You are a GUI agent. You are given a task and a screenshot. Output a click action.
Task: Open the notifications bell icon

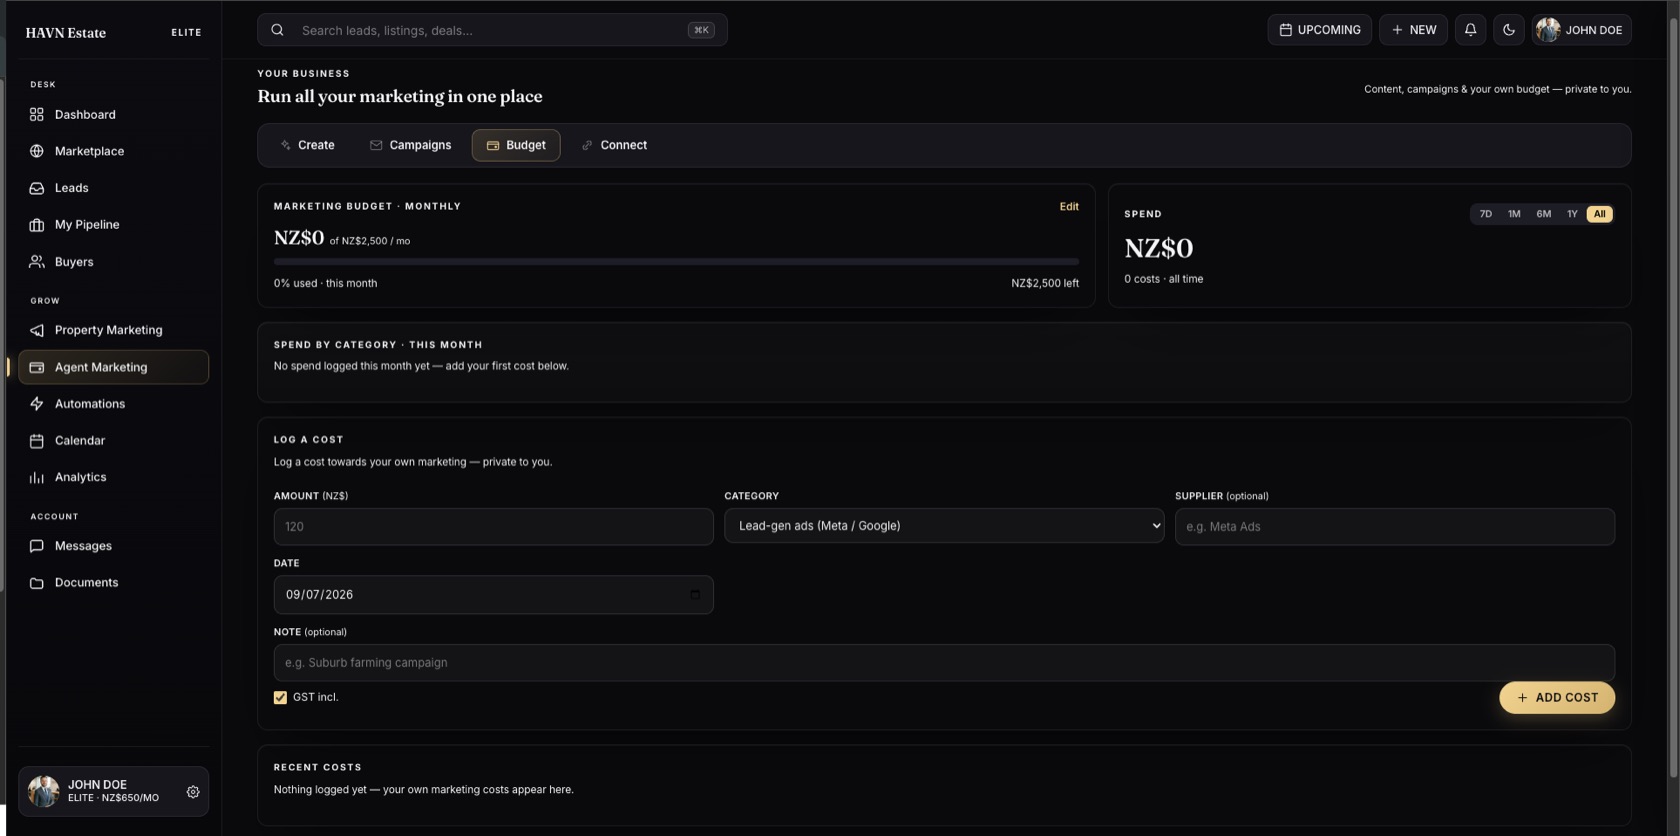pyautogui.click(x=1470, y=30)
